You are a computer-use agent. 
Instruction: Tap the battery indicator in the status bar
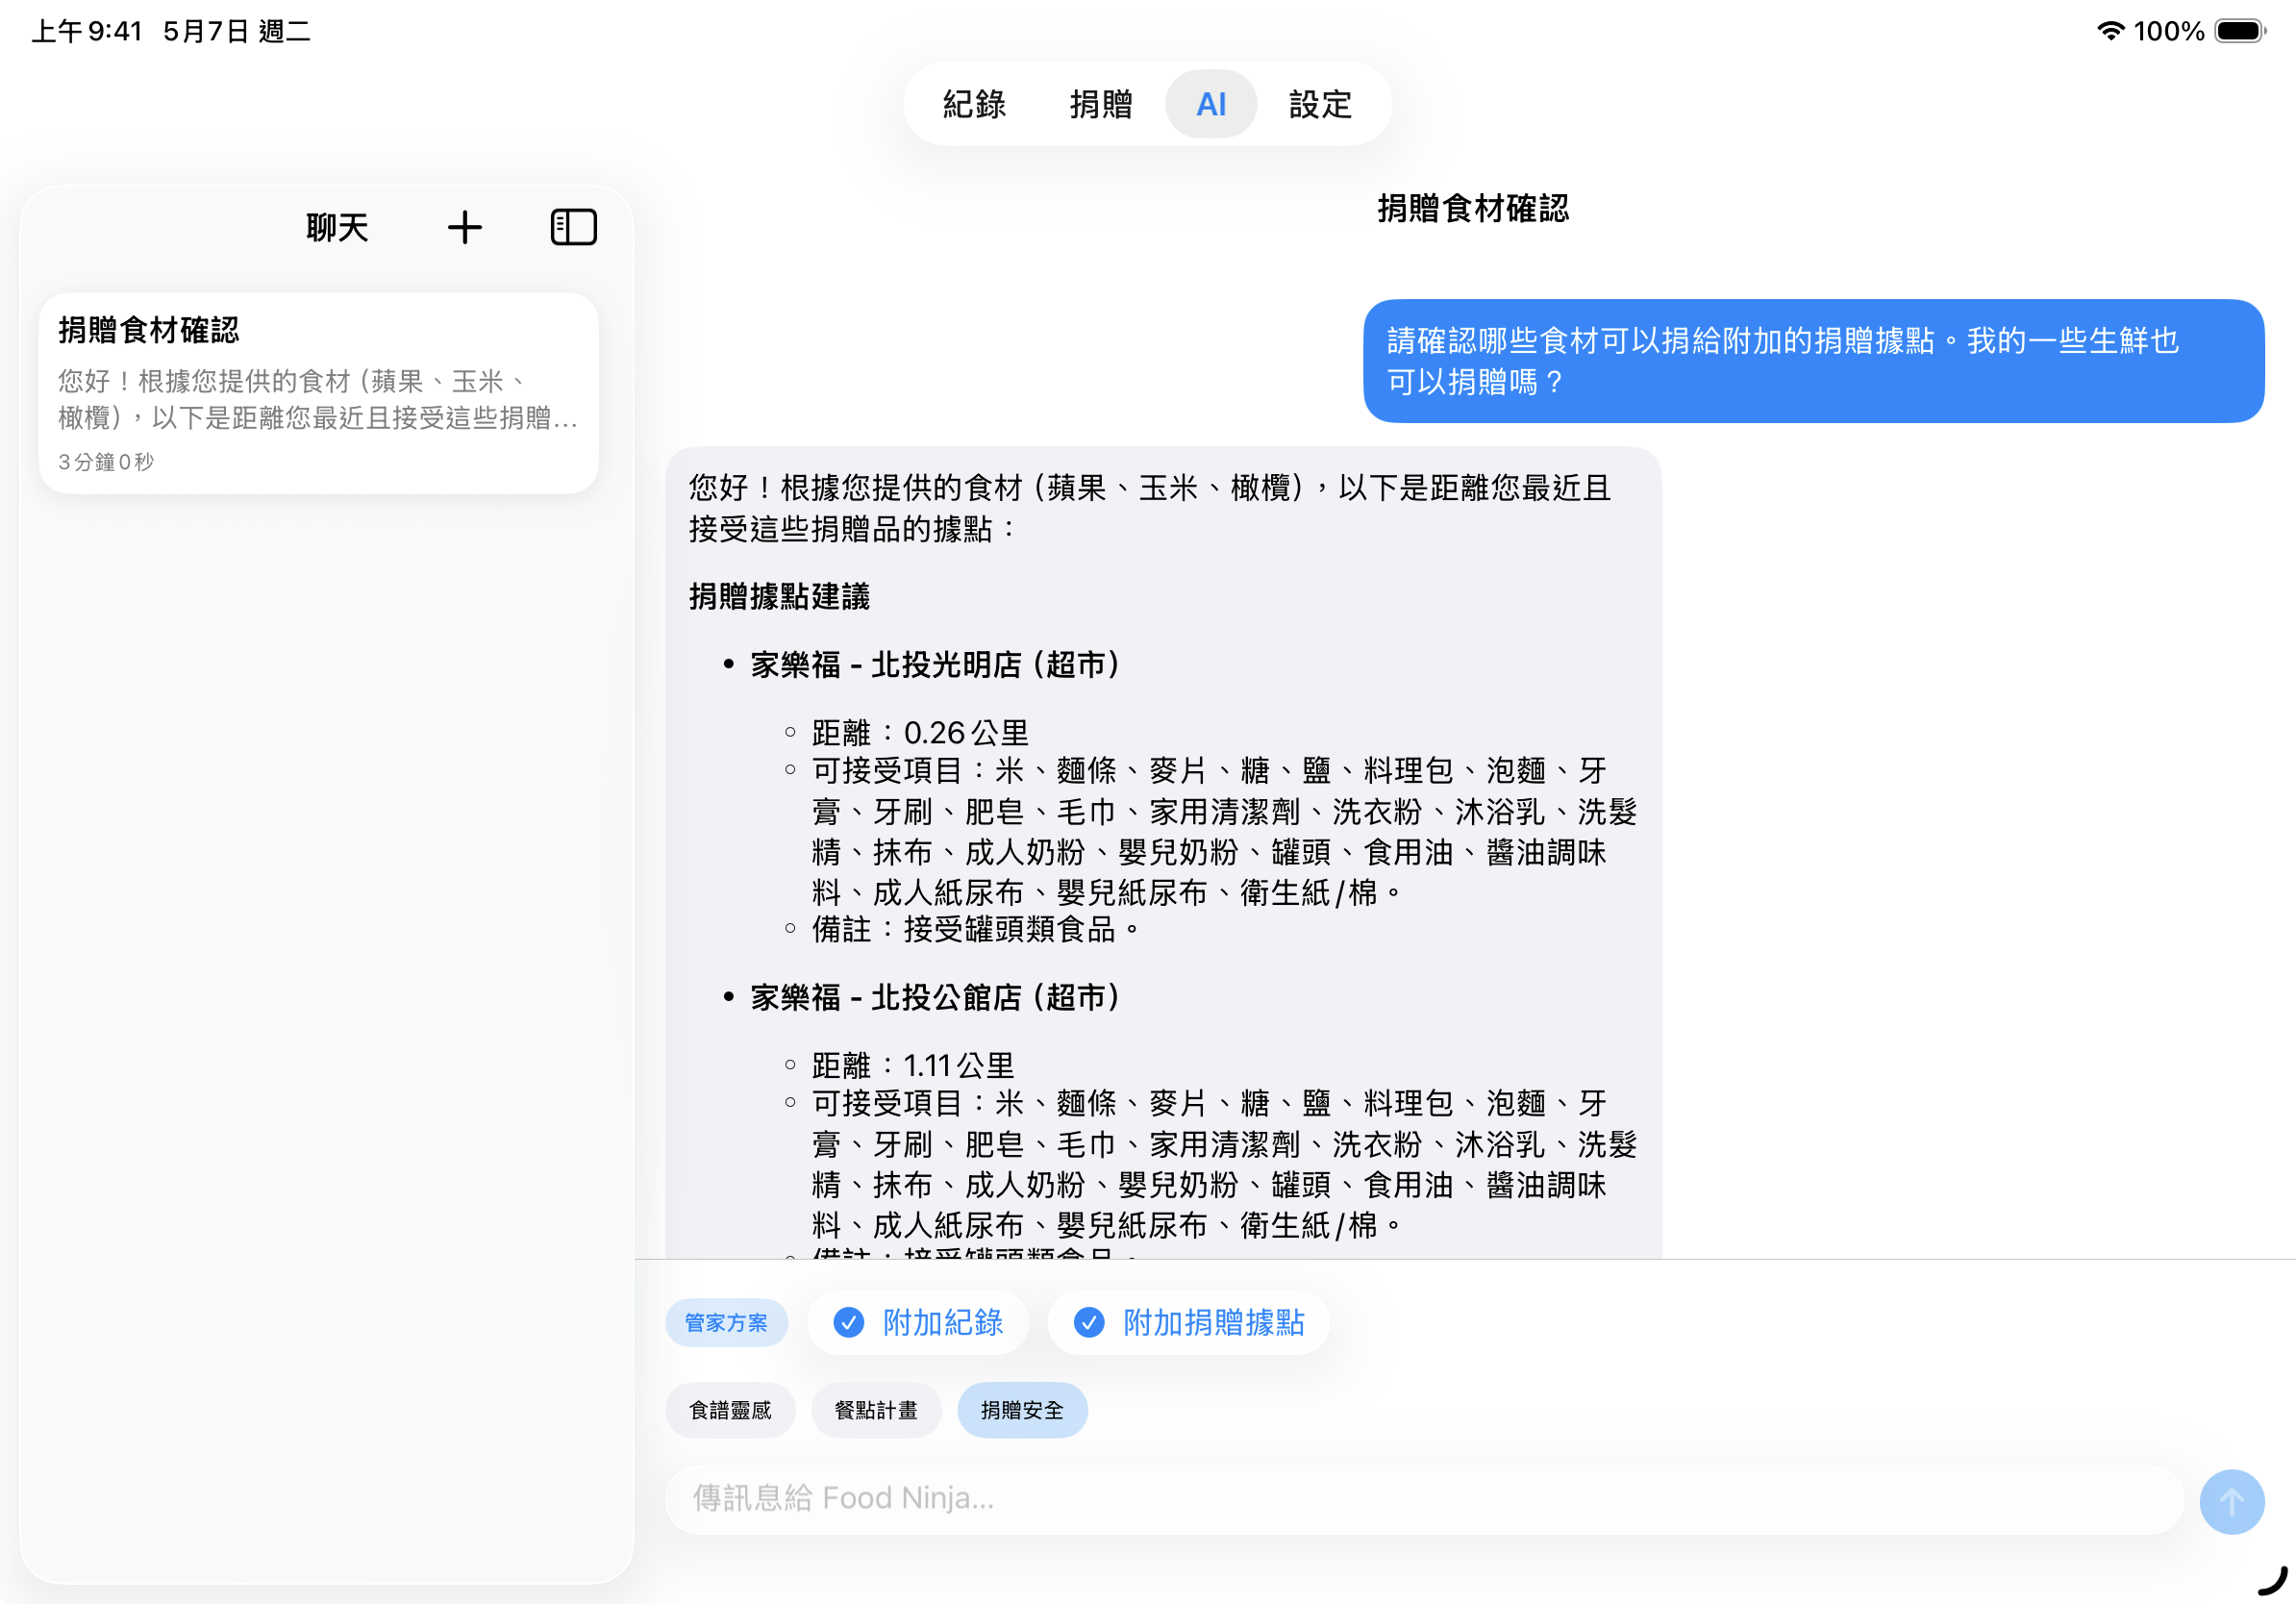pos(2240,31)
